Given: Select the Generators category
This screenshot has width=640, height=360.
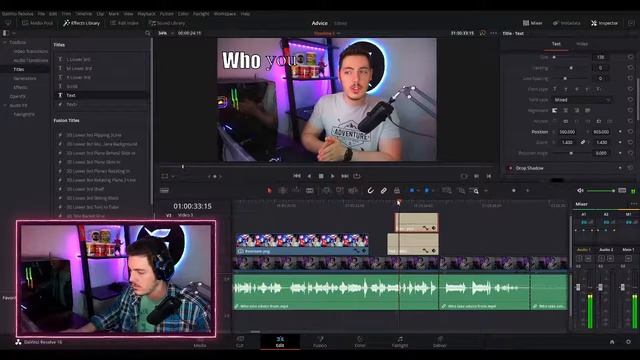Looking at the screenshot, I should [24, 78].
